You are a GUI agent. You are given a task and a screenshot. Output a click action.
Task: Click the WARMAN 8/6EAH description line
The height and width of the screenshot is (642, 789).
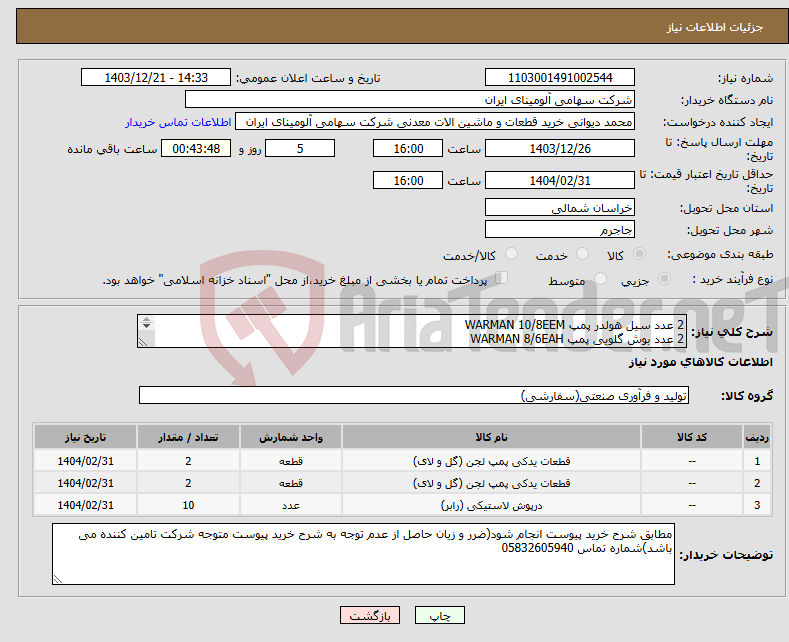pos(577,339)
